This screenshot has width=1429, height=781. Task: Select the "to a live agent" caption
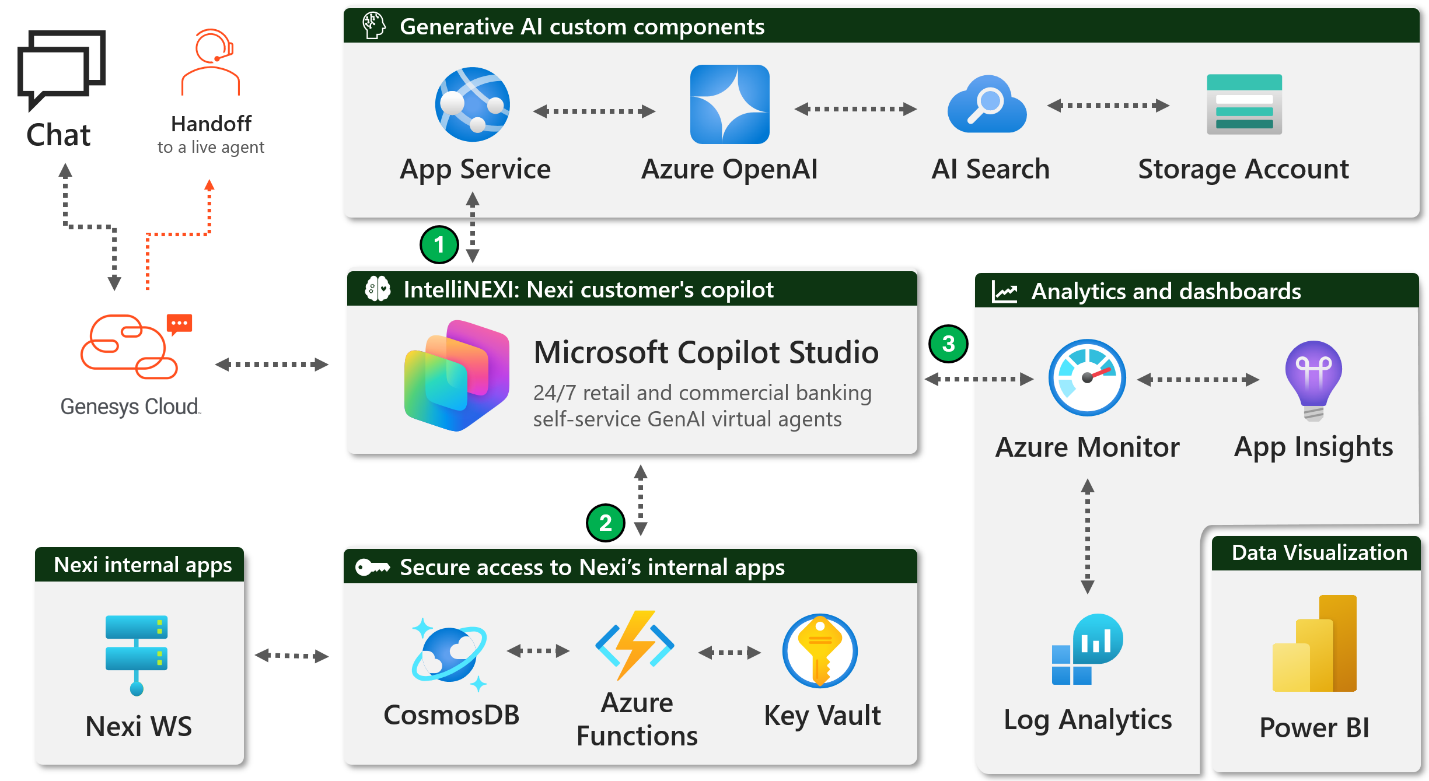click(x=211, y=147)
